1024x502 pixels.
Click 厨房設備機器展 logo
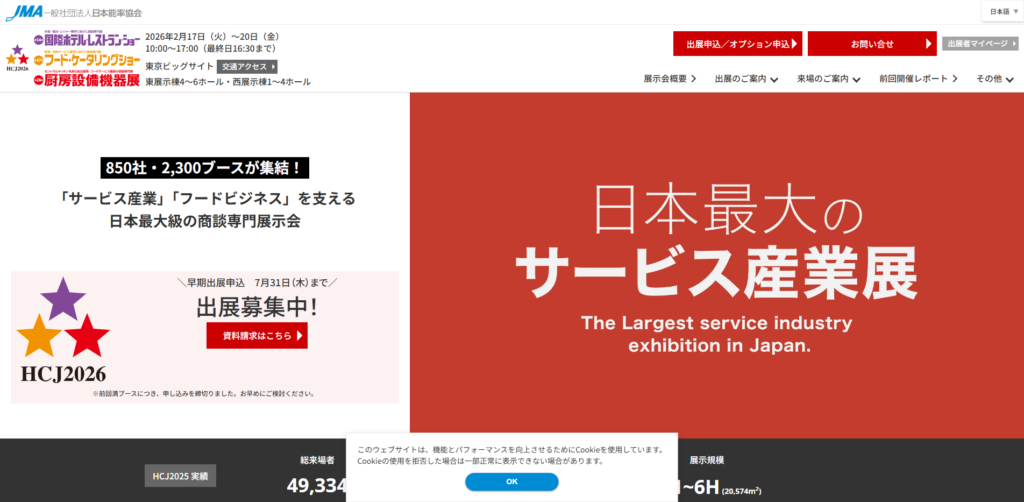(x=87, y=80)
